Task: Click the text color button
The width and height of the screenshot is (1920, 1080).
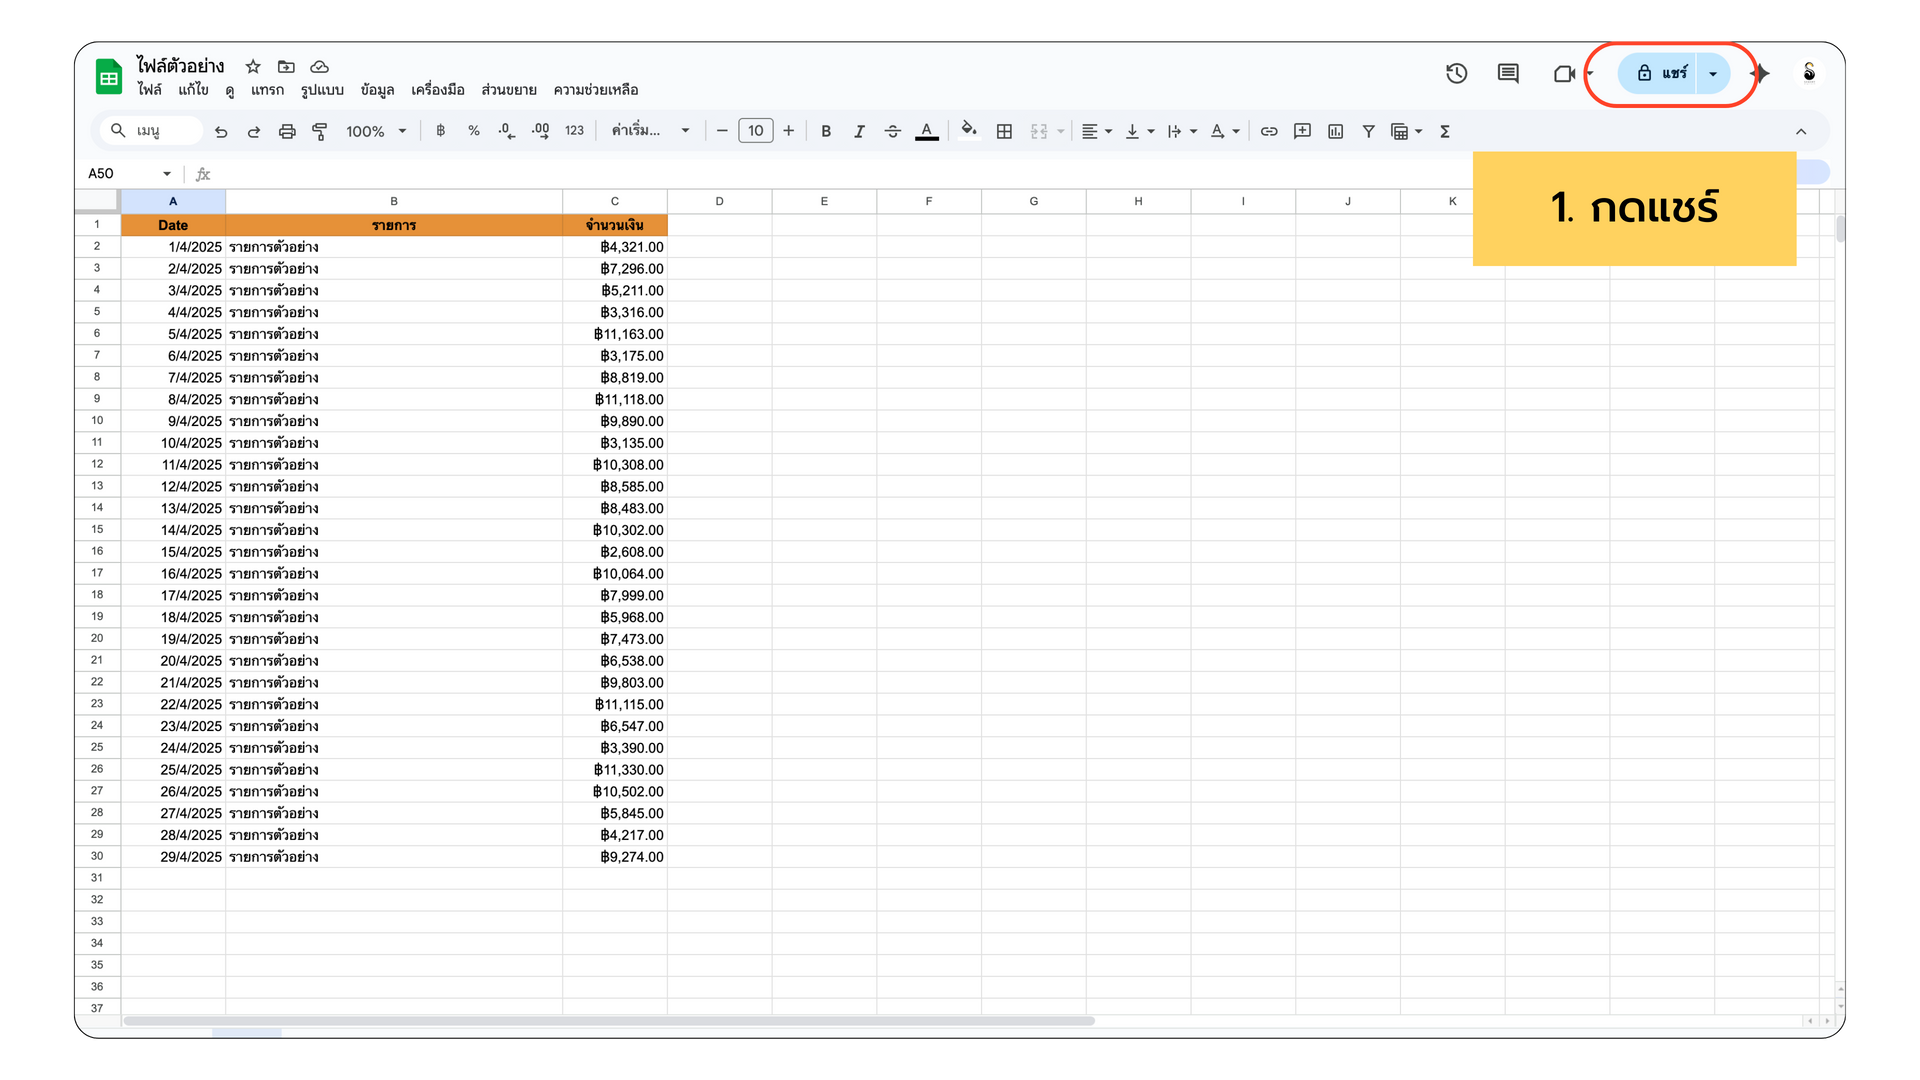Action: click(x=927, y=131)
